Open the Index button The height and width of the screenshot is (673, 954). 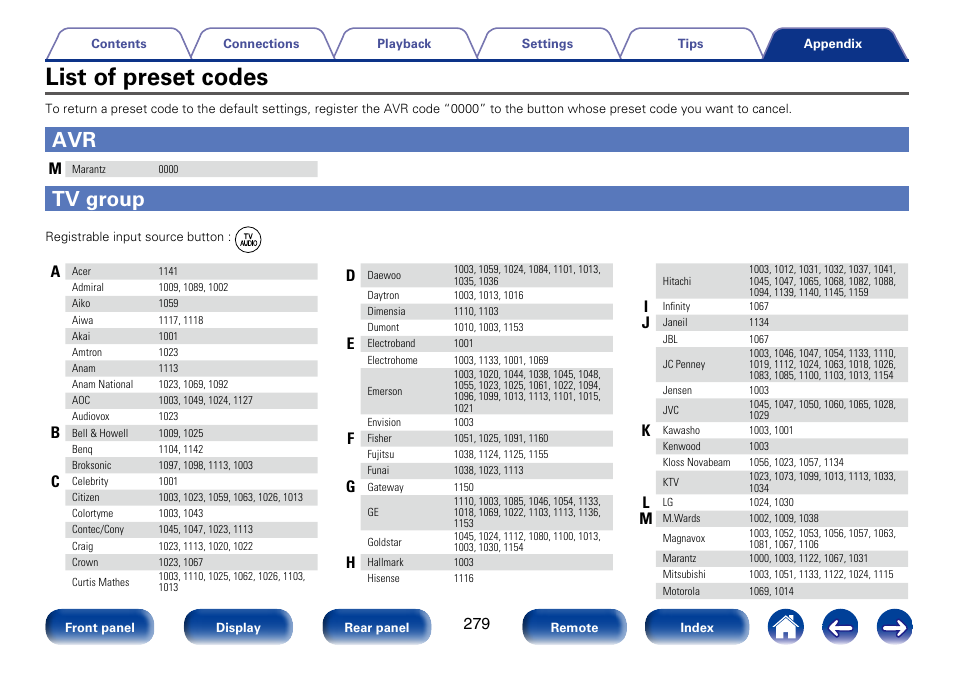coord(697,627)
